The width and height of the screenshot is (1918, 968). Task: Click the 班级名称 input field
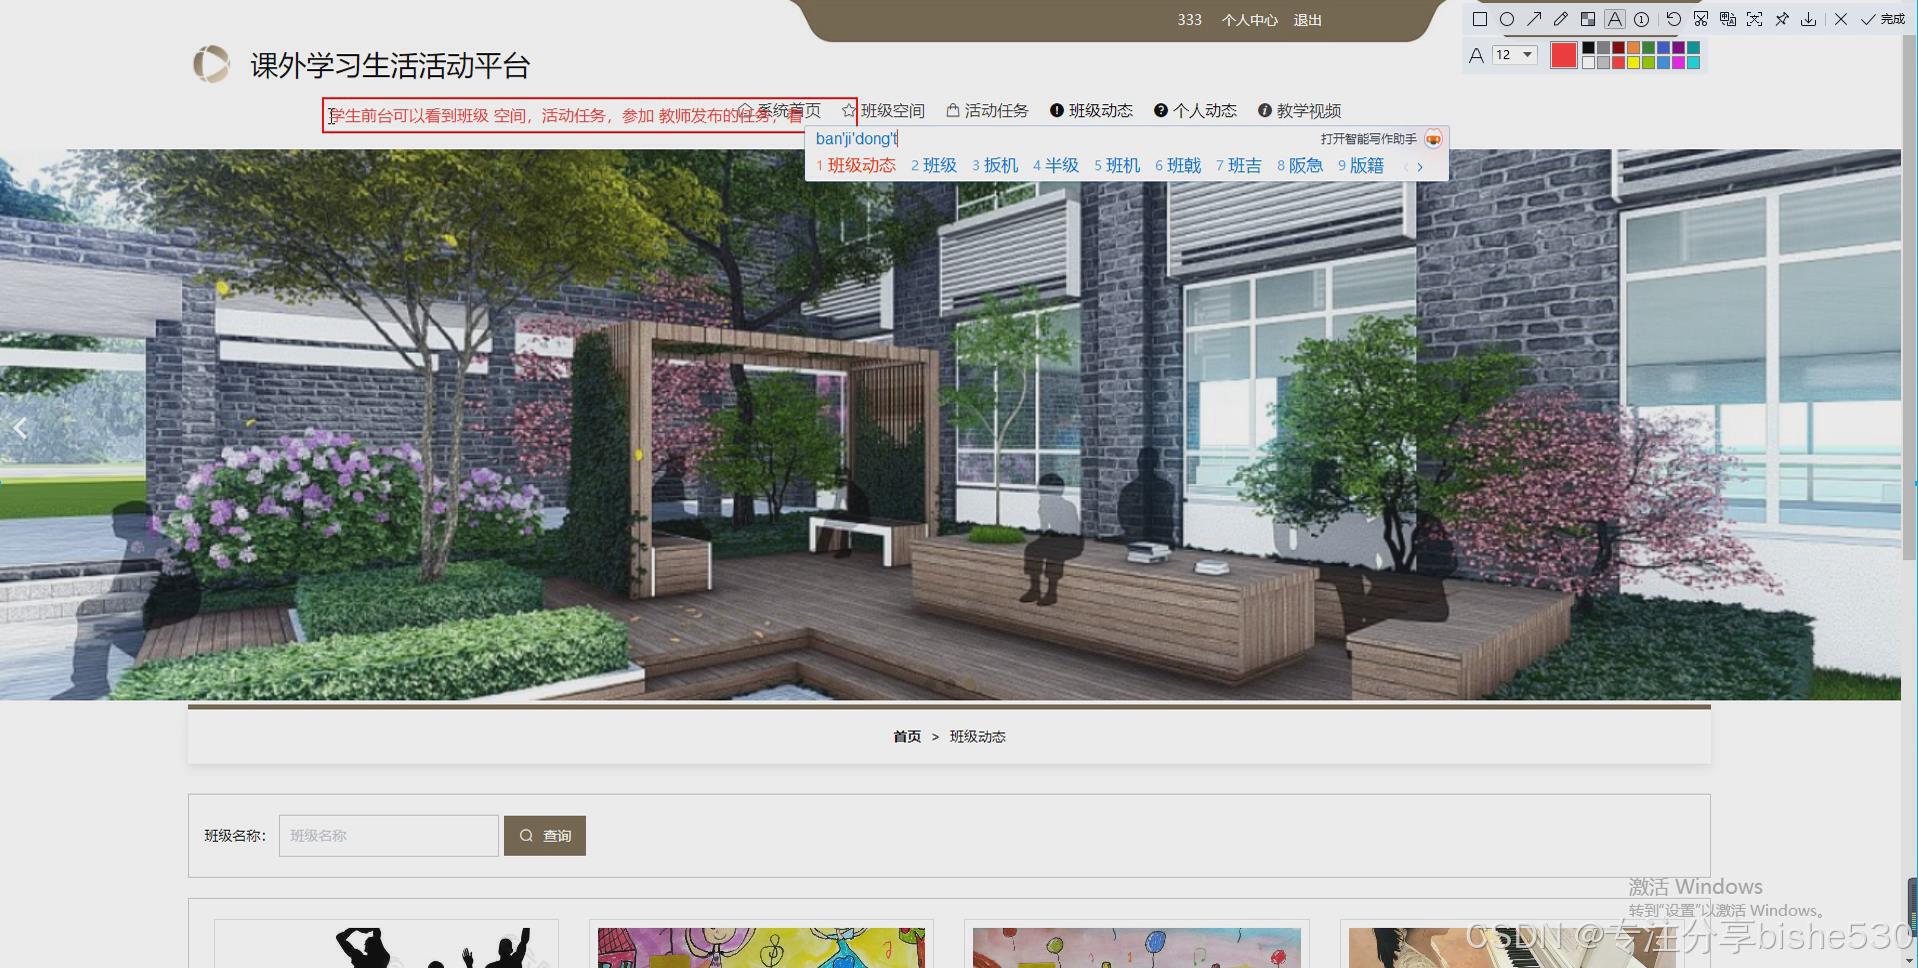pyautogui.click(x=388, y=835)
